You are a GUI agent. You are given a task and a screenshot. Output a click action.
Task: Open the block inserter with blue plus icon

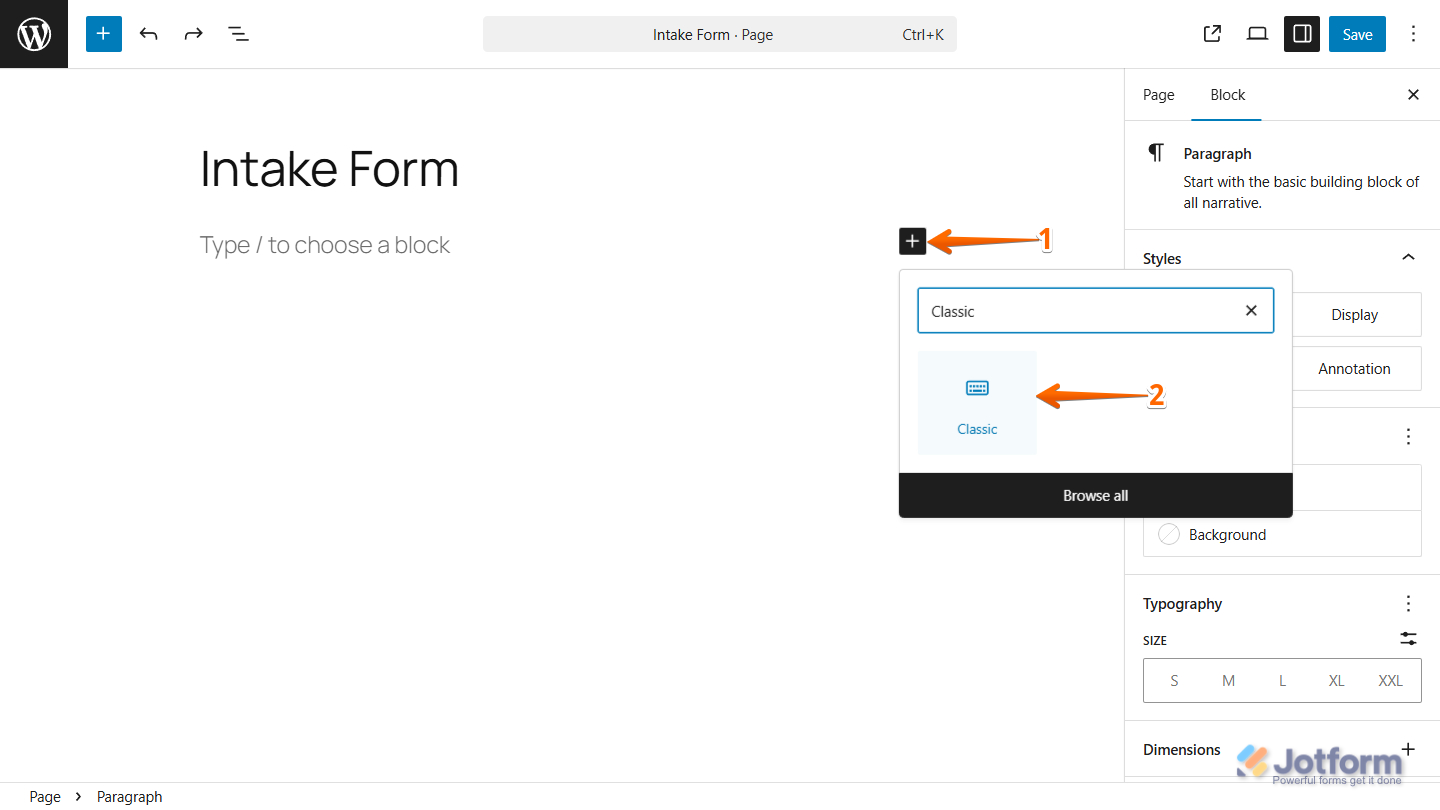pyautogui.click(x=103, y=33)
